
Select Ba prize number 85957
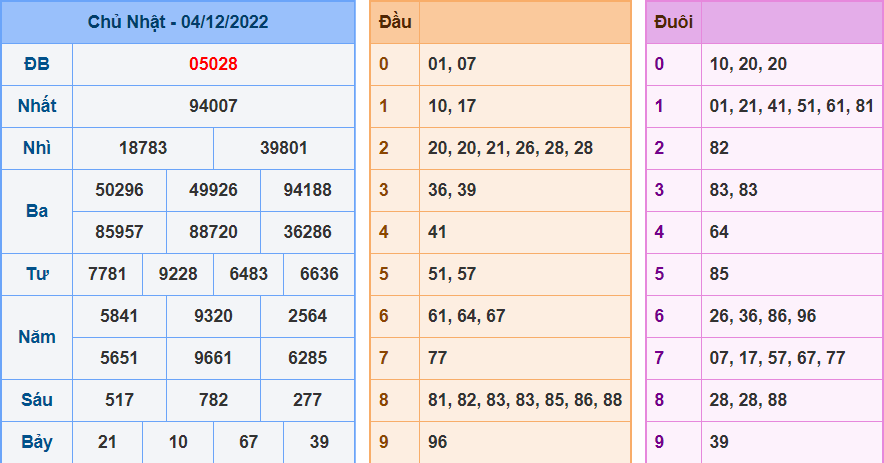tap(119, 232)
